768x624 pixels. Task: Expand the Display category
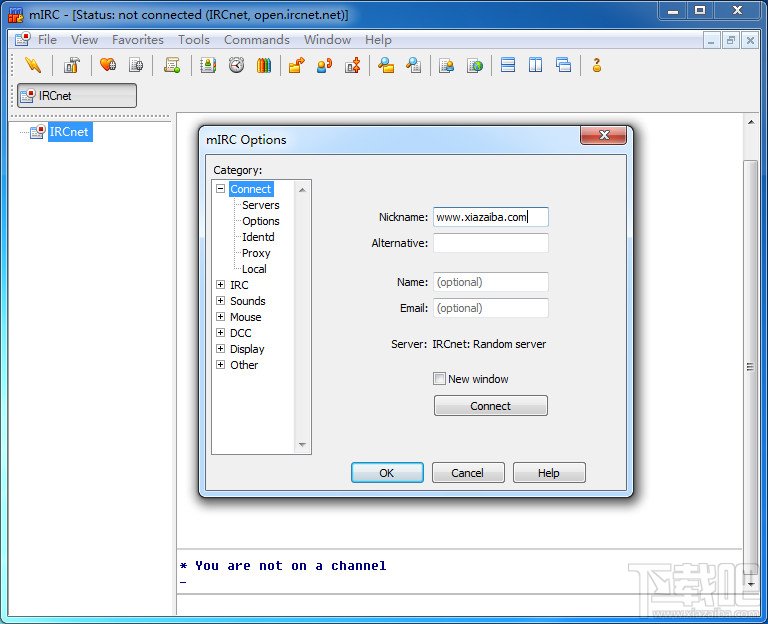pyautogui.click(x=220, y=349)
